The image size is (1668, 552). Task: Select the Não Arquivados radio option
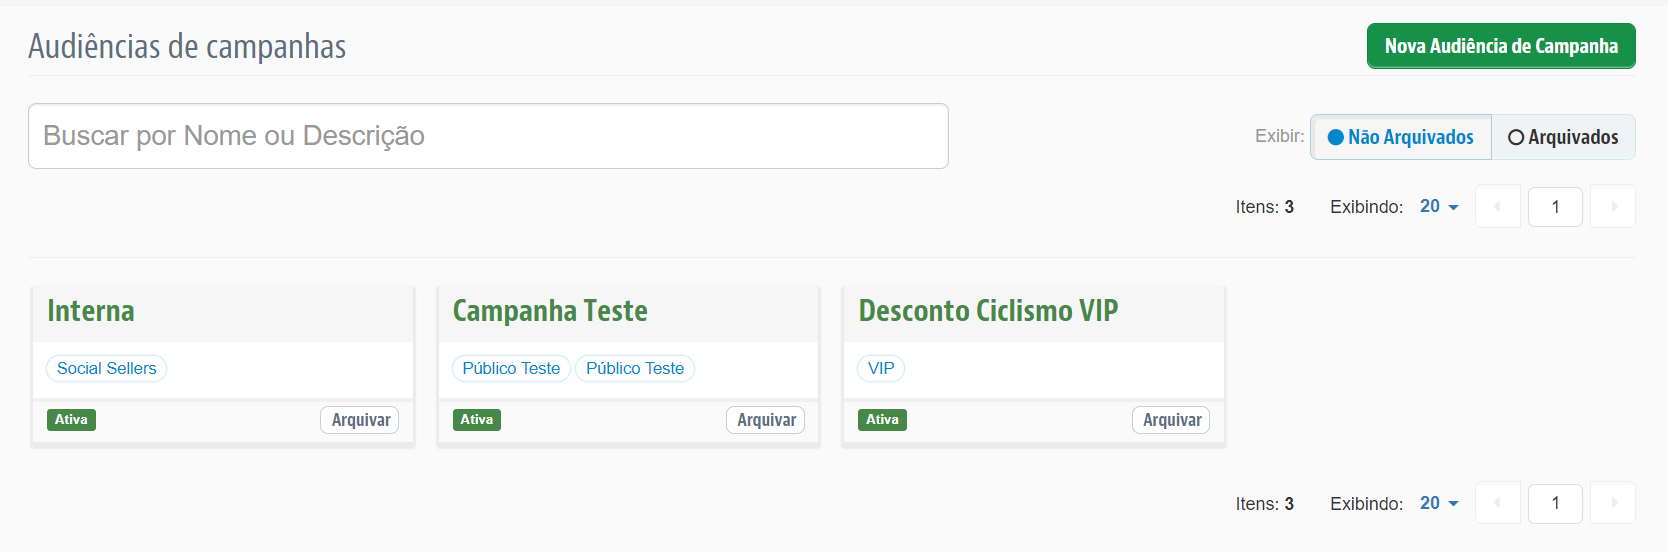tap(1400, 137)
